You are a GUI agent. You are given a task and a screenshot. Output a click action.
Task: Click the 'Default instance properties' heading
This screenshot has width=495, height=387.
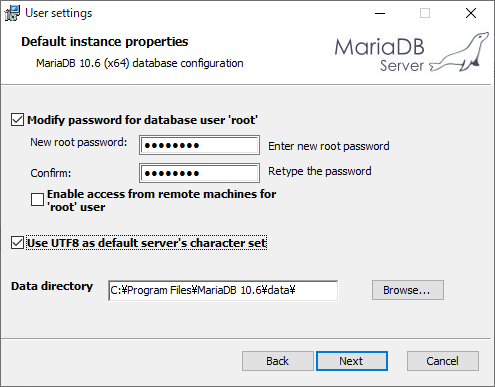[x=105, y=42]
